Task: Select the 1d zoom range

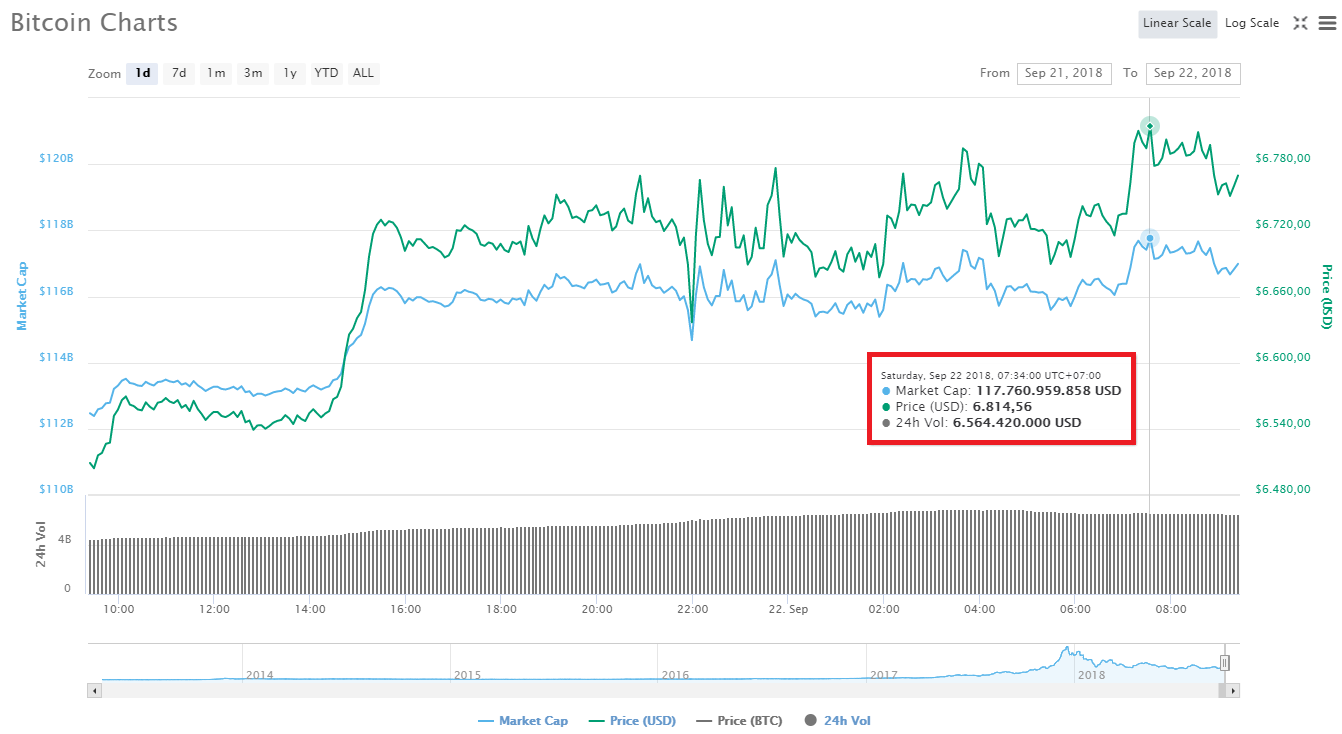Action: [142, 73]
